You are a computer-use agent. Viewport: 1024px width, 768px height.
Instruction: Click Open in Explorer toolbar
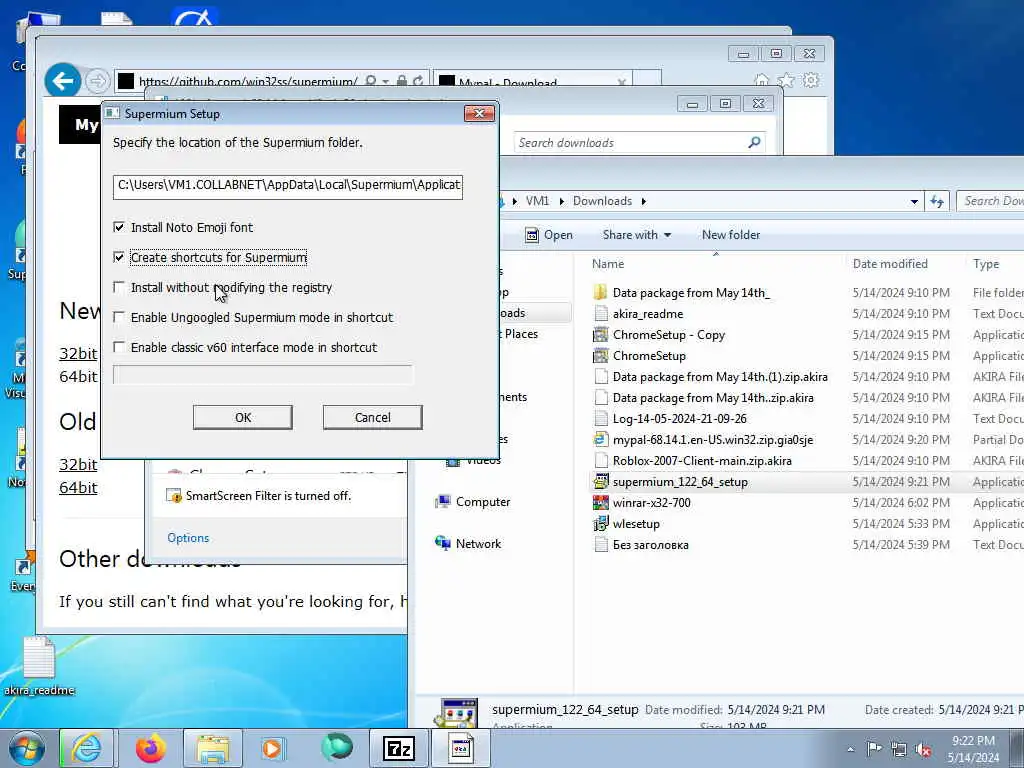[549, 235]
